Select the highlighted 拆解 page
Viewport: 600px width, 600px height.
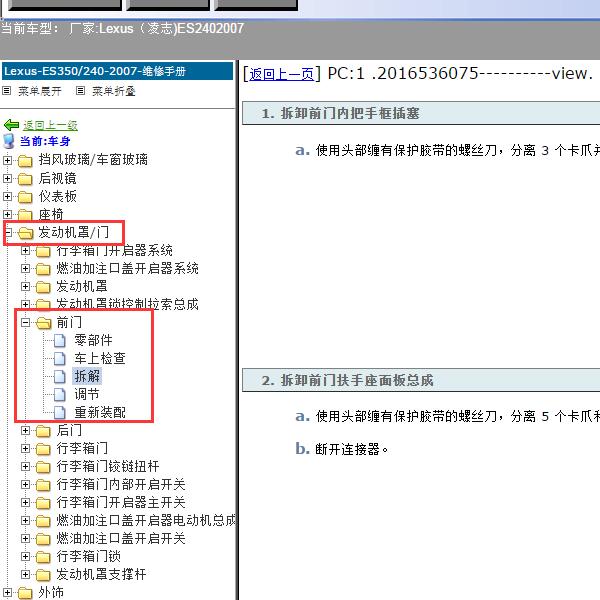(87, 376)
